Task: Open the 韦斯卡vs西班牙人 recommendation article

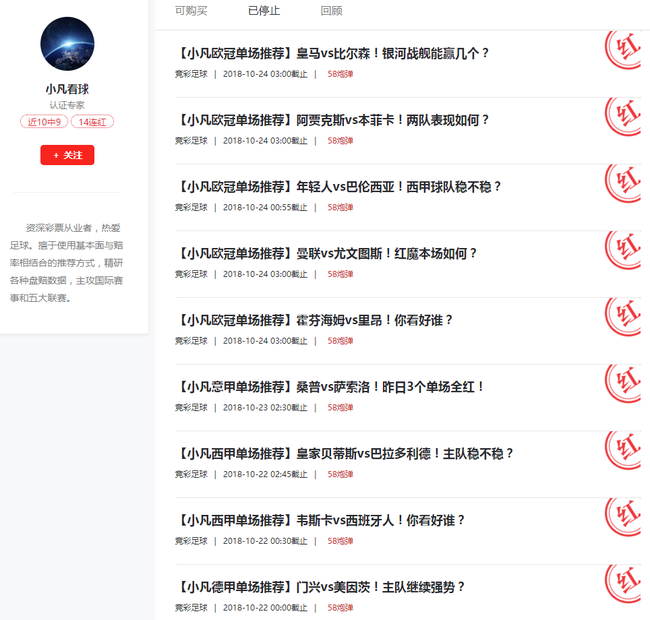Action: (x=320, y=521)
